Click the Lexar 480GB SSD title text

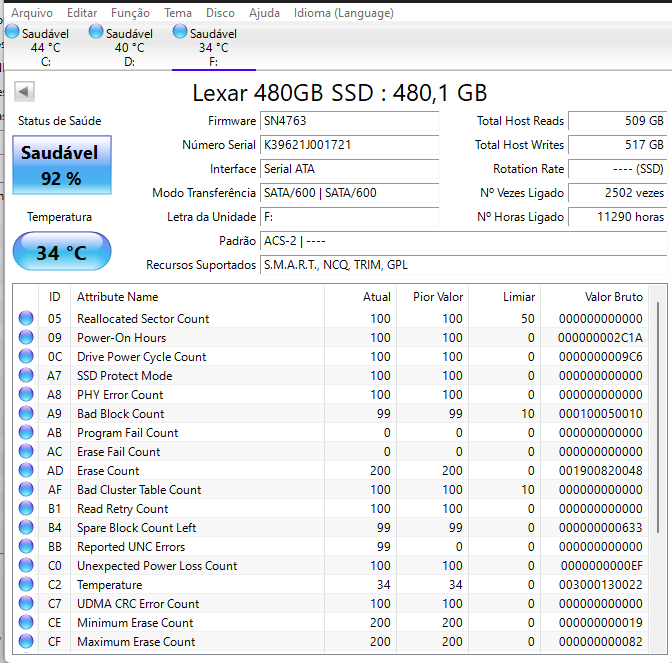pos(340,93)
